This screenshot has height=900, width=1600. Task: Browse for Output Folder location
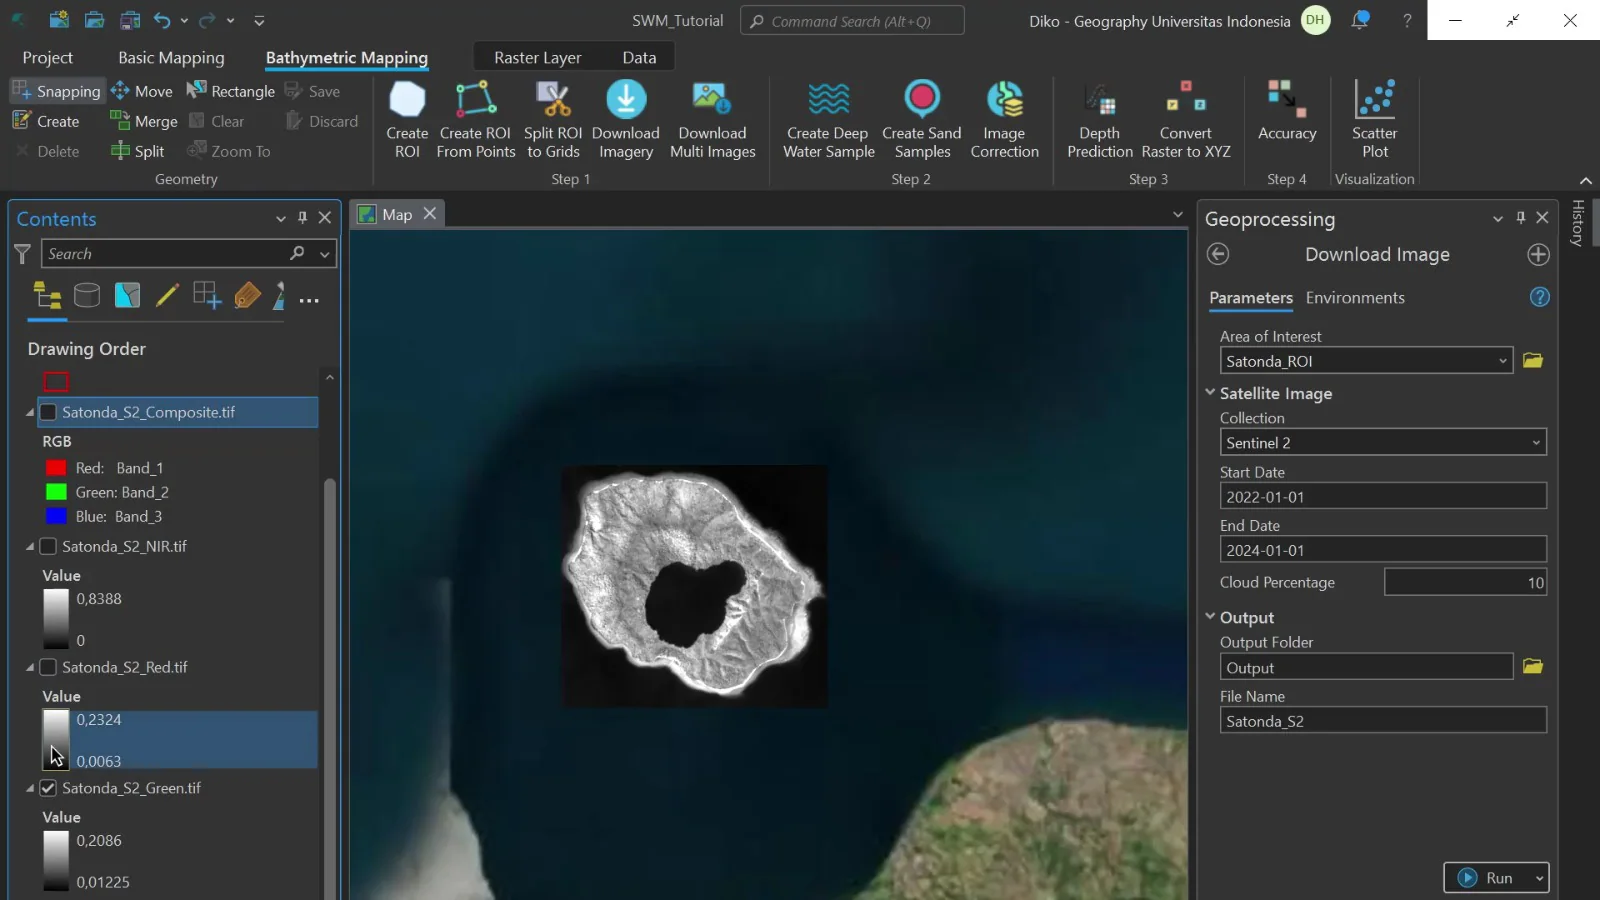(x=1533, y=666)
